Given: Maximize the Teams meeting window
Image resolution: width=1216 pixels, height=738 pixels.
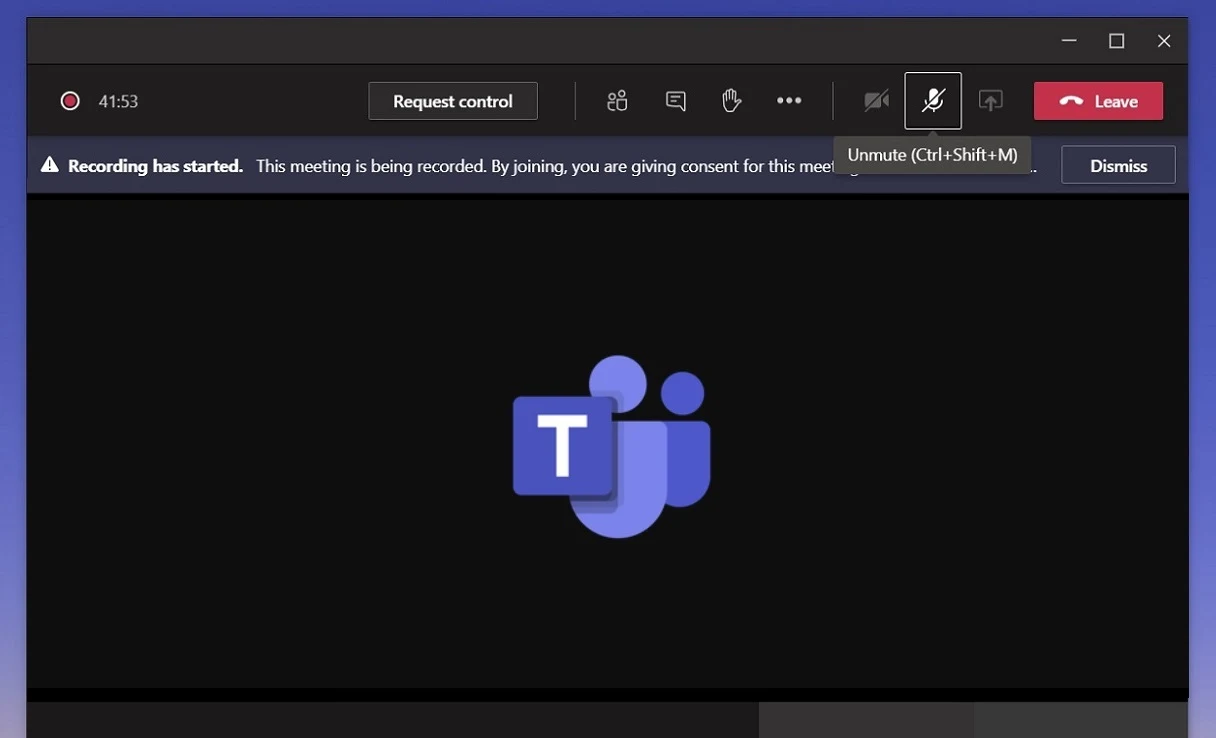Looking at the screenshot, I should tap(1116, 40).
